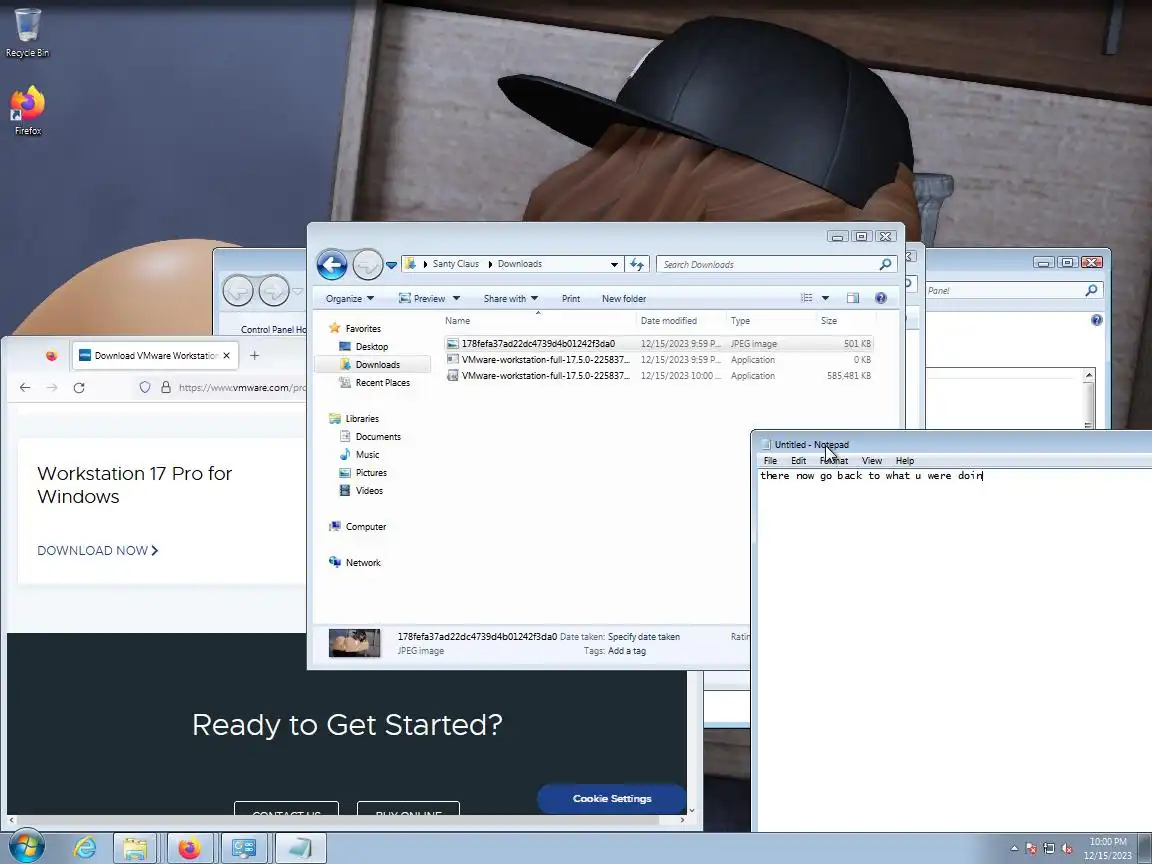Open Notepad Edit menu
The height and width of the screenshot is (864, 1152).
pos(798,461)
